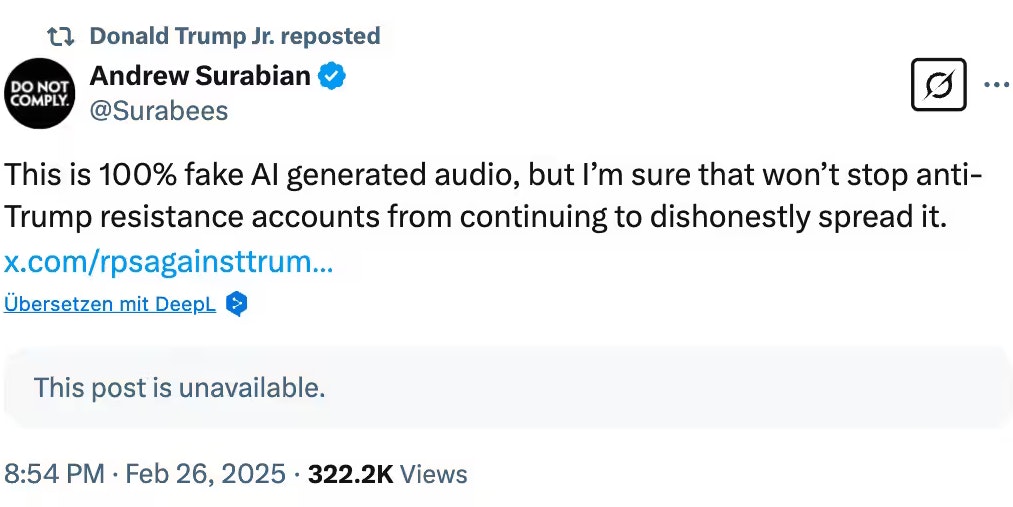
Task: View the 322.2K view count
Action: [x=350, y=473]
